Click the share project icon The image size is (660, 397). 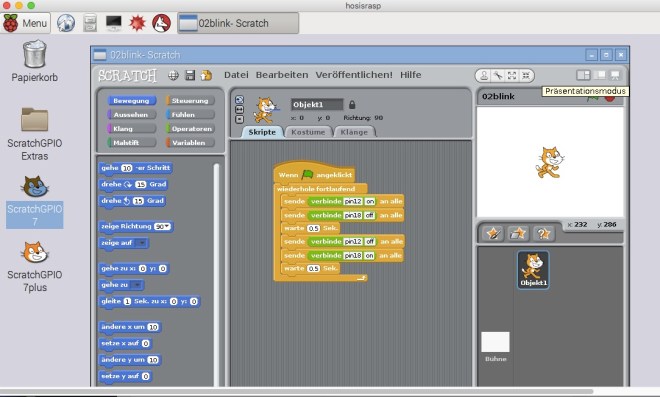[206, 75]
